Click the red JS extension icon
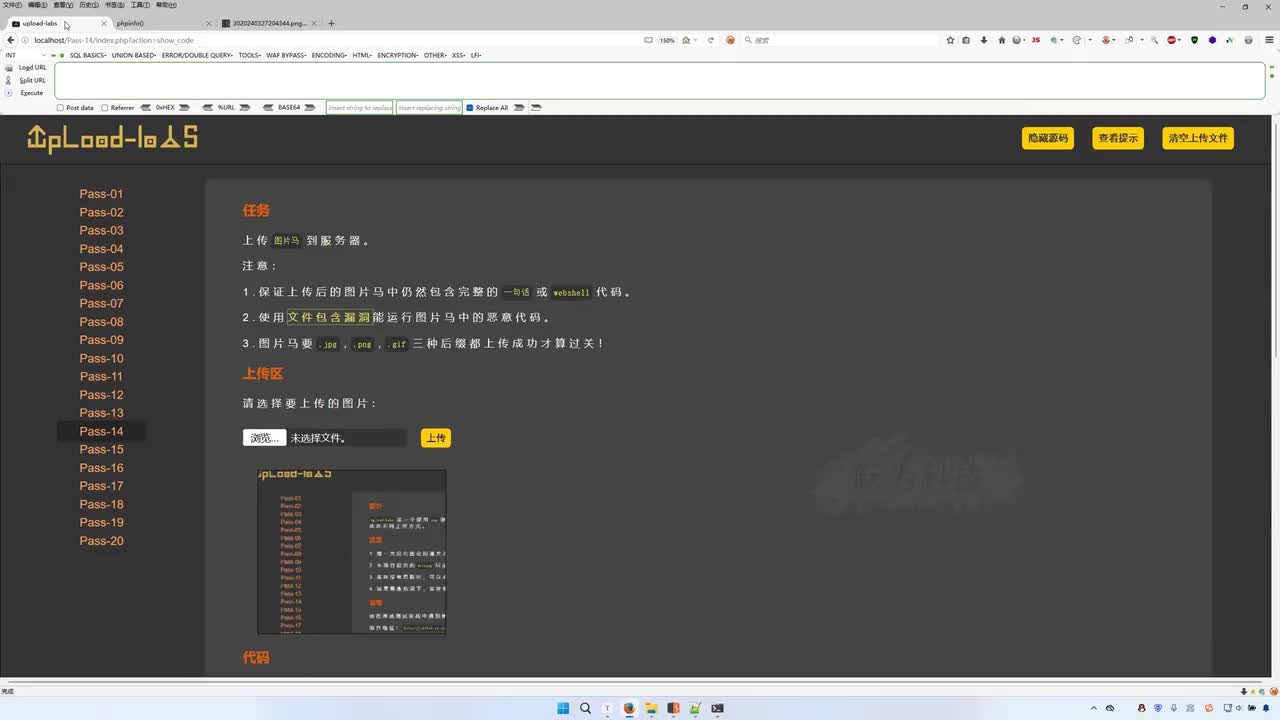This screenshot has height=720, width=1280. (1036, 40)
